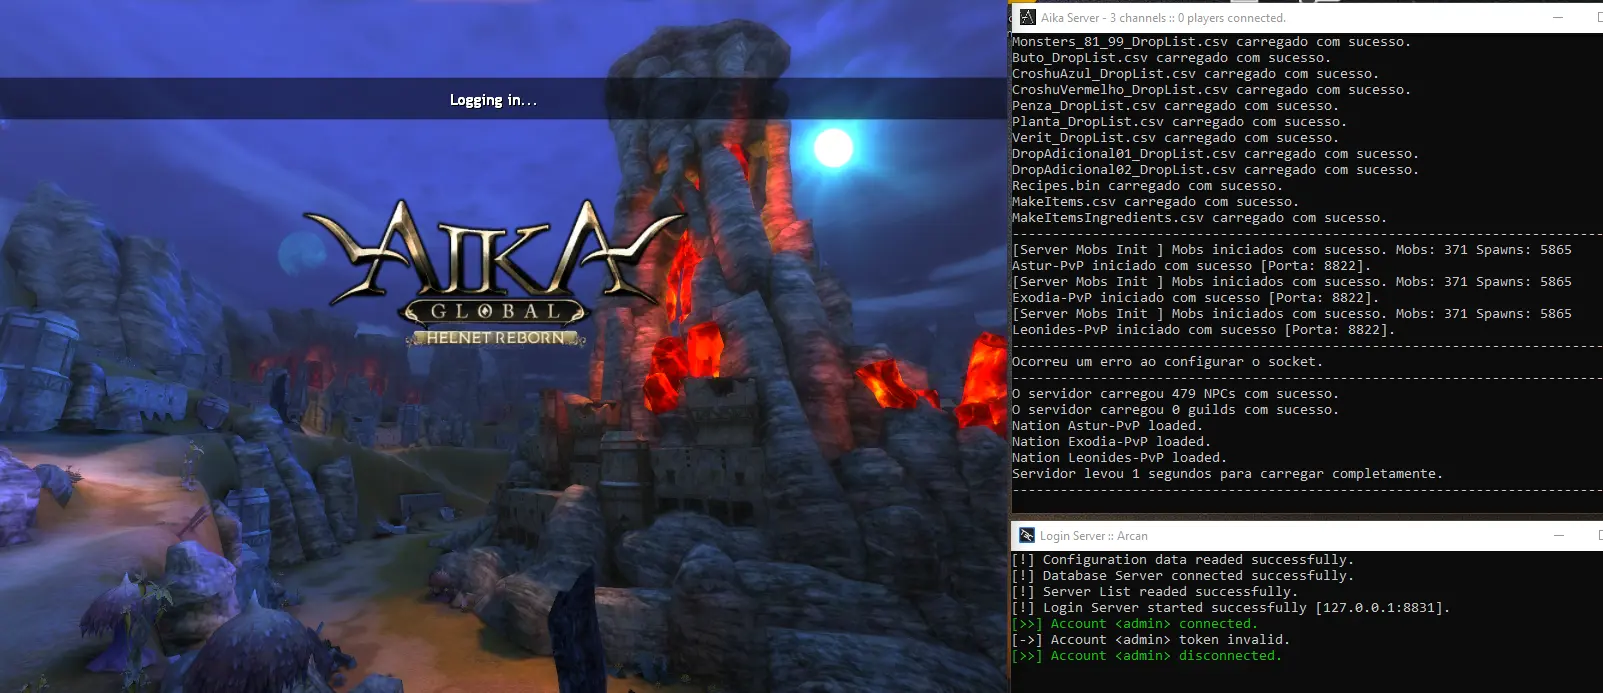Viewport: 1603px width, 693px height.
Task: Click the Aika Server title bar text
Action: coord(1163,18)
